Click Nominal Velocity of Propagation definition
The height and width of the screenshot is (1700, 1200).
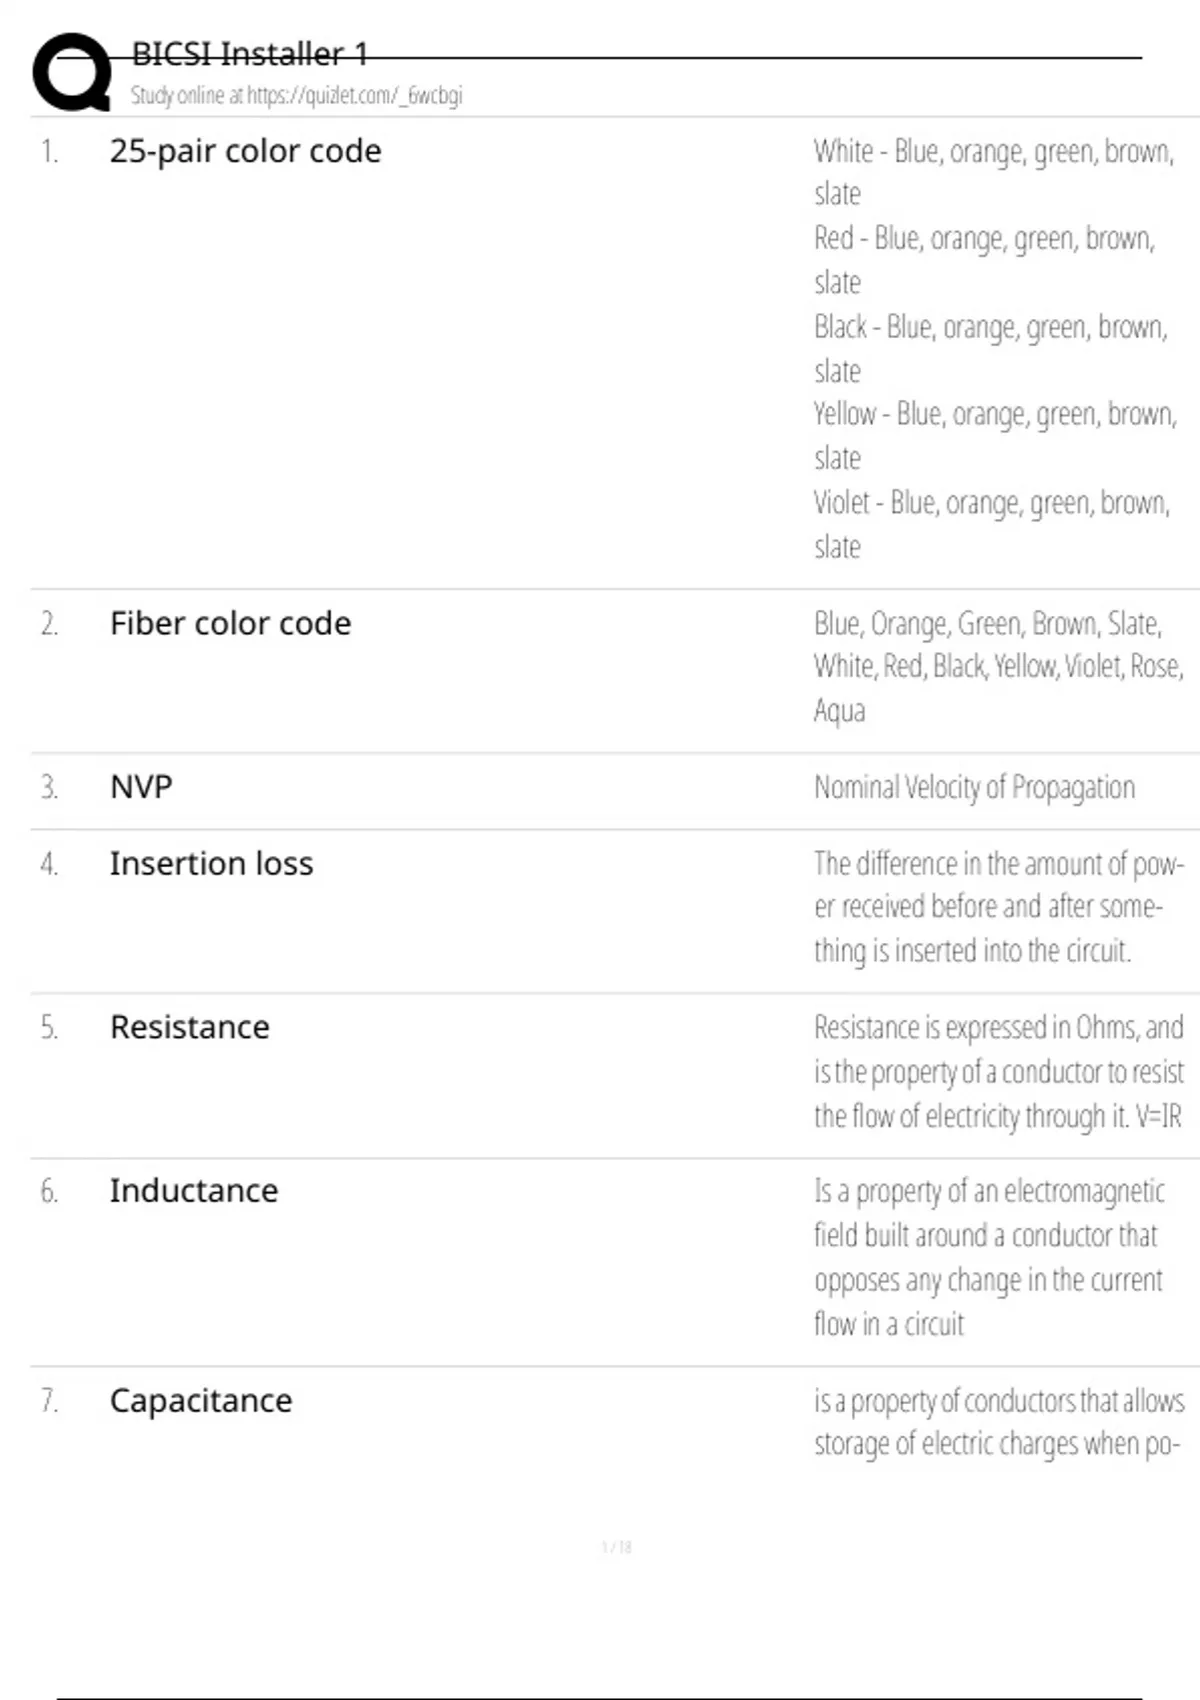[974, 788]
